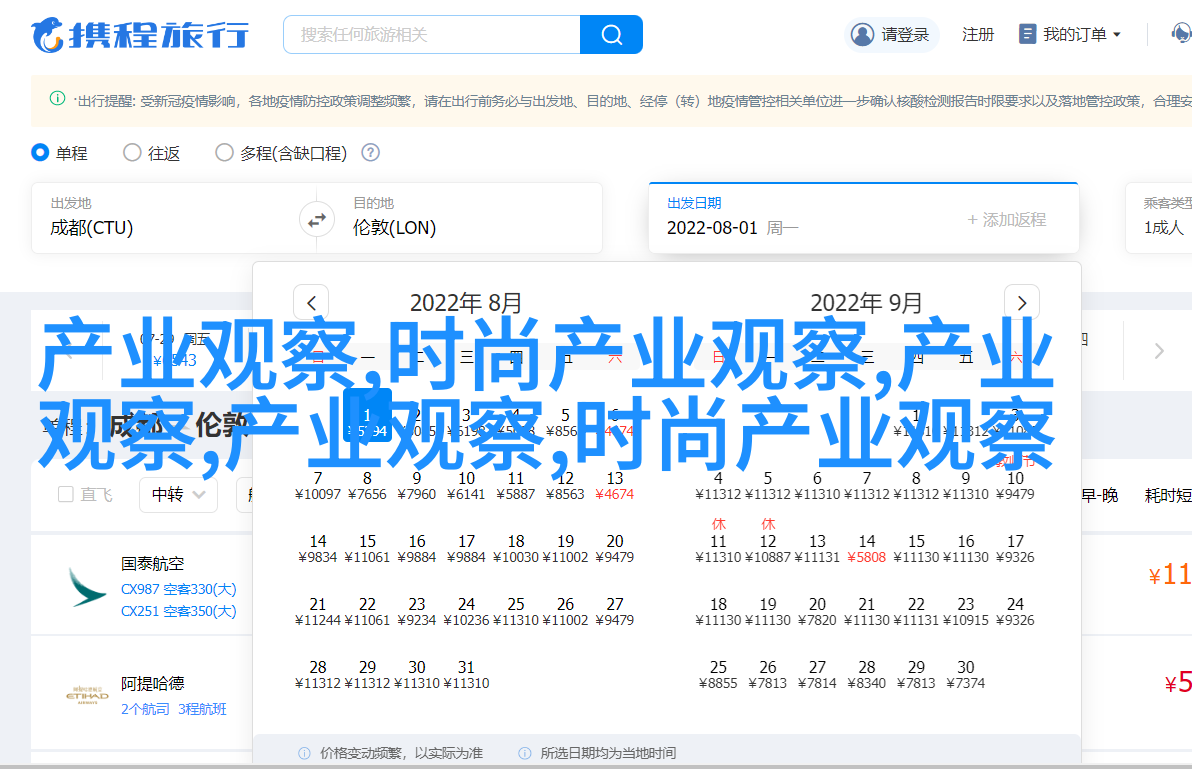The width and height of the screenshot is (1192, 769).
Task: Select August 7 priced ¥10097
Action: tap(318, 486)
